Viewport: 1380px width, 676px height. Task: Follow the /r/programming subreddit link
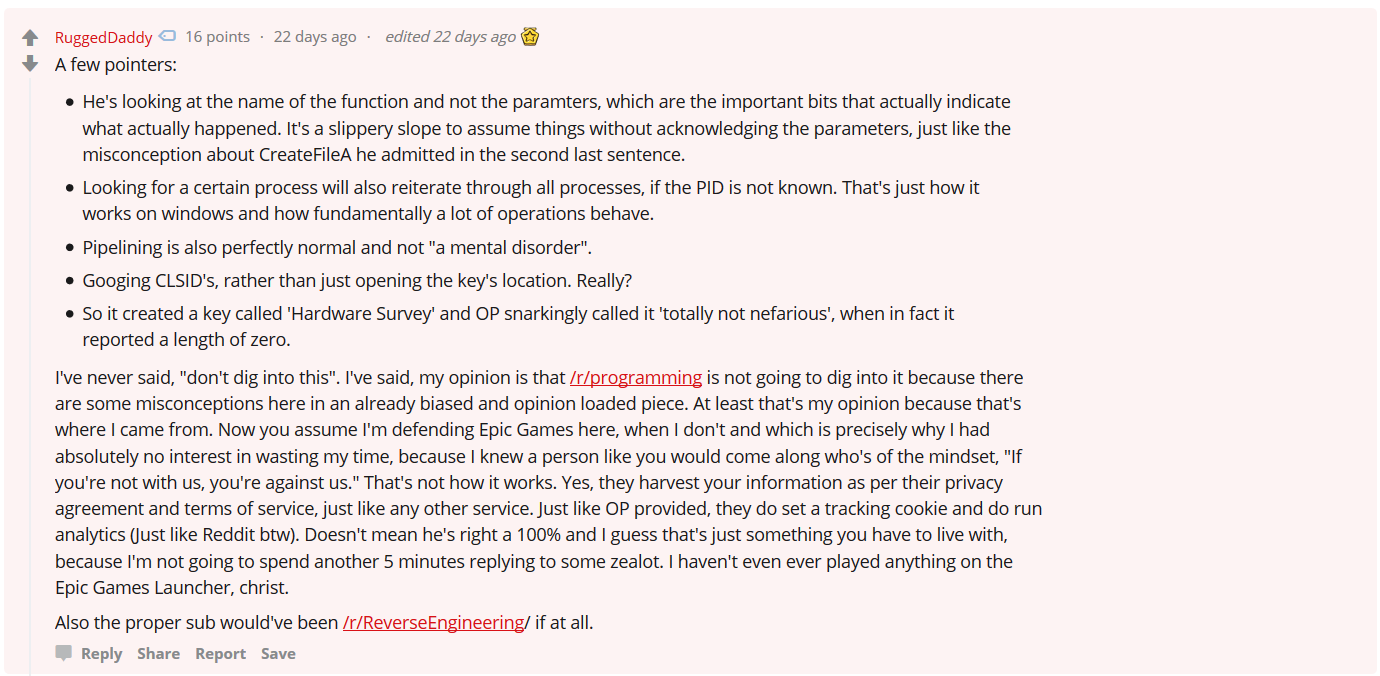[636, 377]
